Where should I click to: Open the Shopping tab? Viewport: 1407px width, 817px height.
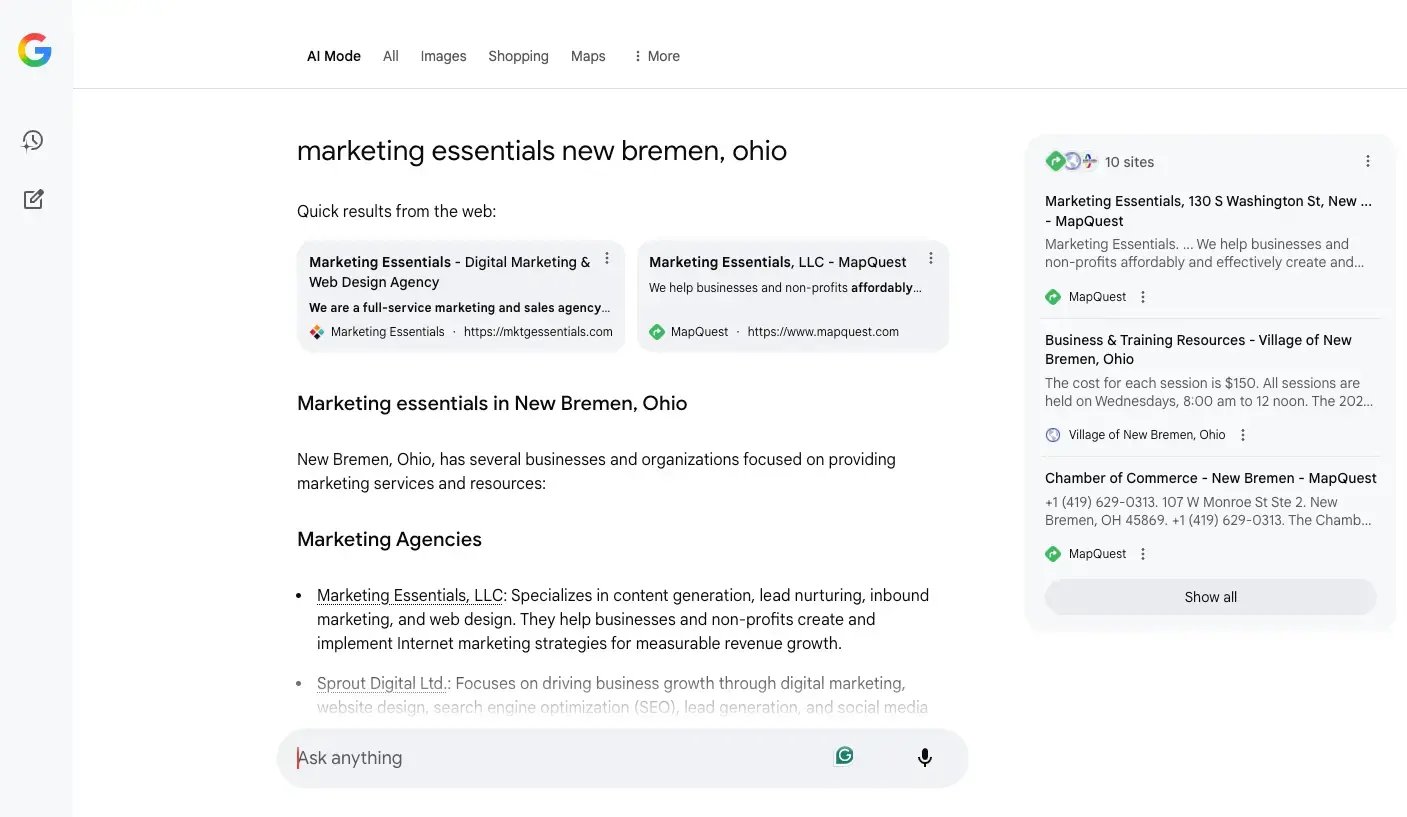pos(518,56)
